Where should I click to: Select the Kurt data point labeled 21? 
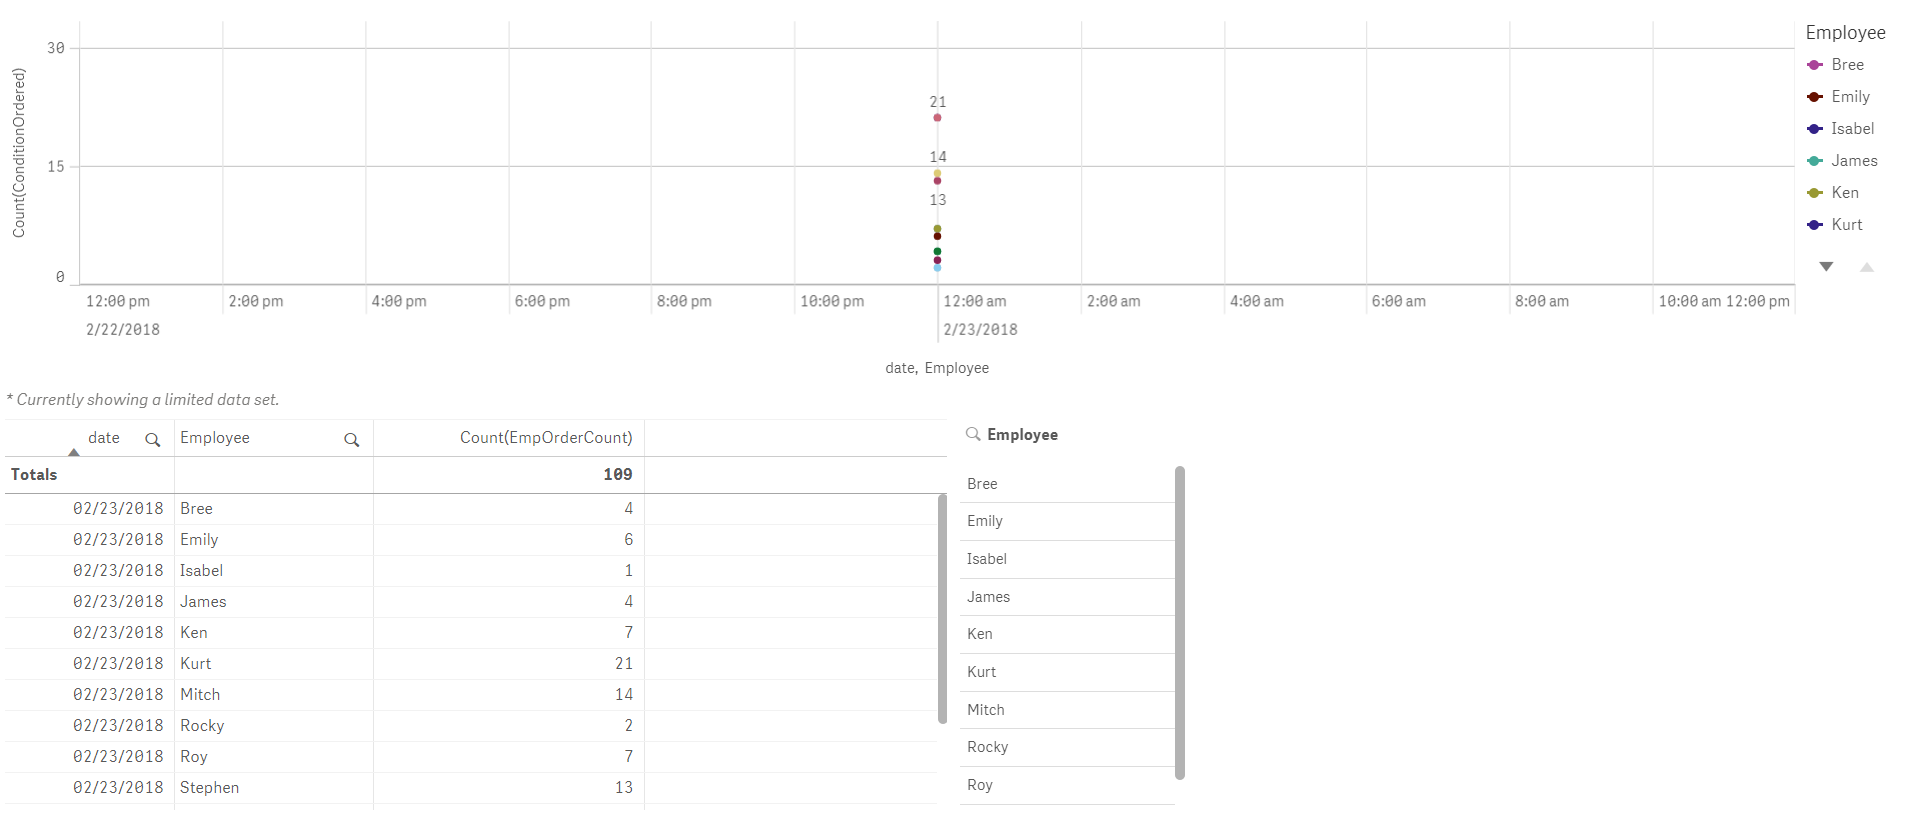tap(937, 118)
